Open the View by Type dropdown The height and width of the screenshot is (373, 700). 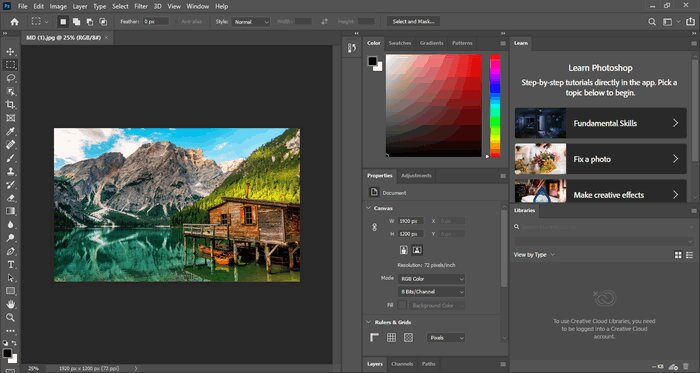534,255
